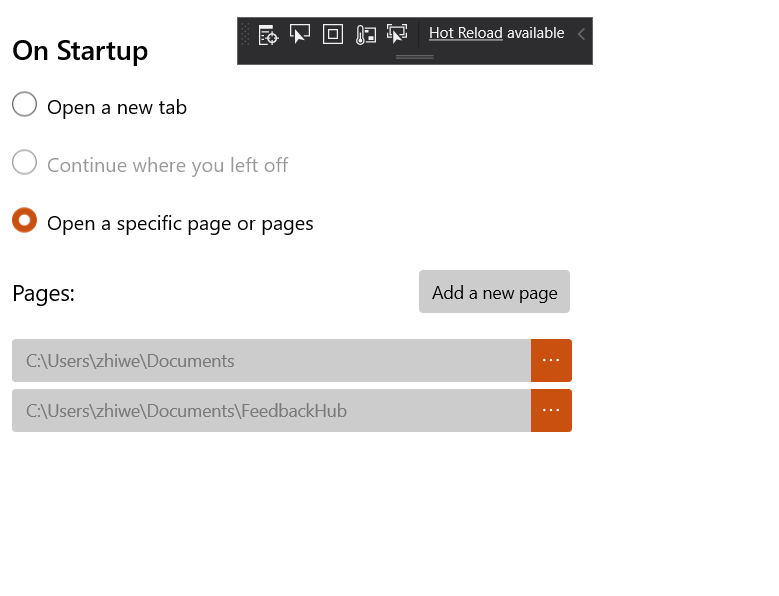The height and width of the screenshot is (596, 779).
Task: Click the "available" status text in toolbar
Action: [x=536, y=33]
